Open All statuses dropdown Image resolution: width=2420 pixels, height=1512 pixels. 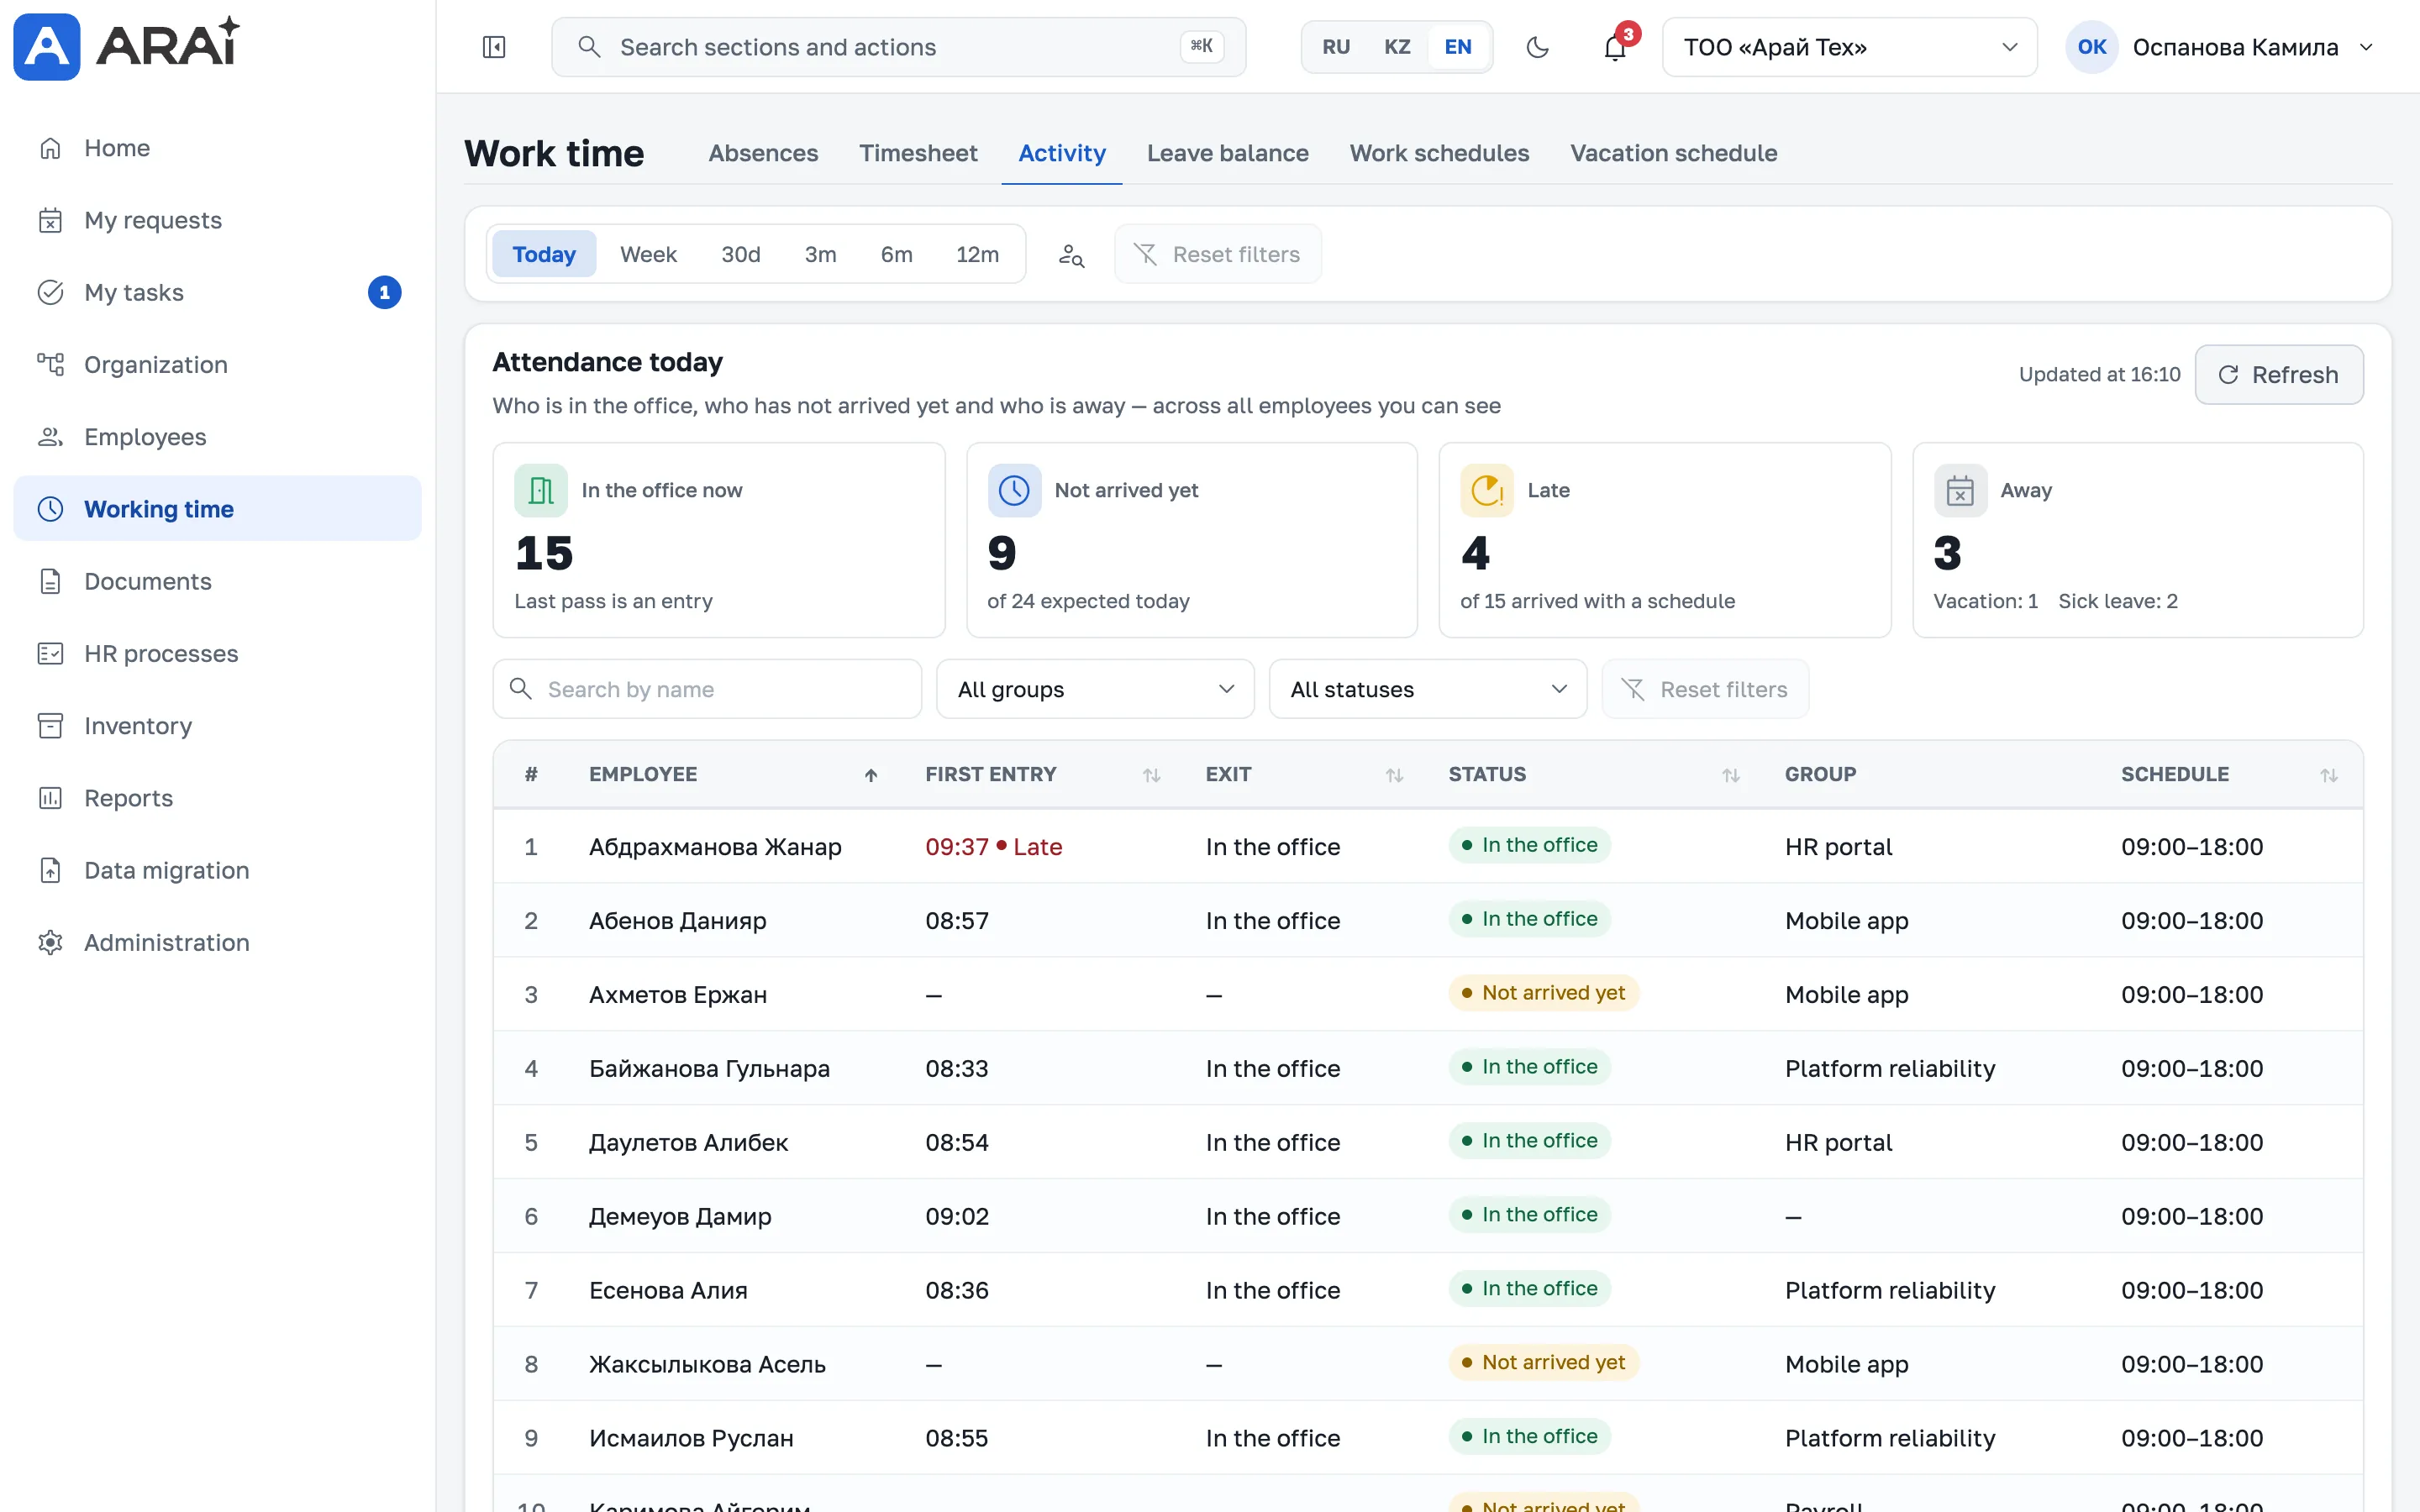(x=1427, y=689)
